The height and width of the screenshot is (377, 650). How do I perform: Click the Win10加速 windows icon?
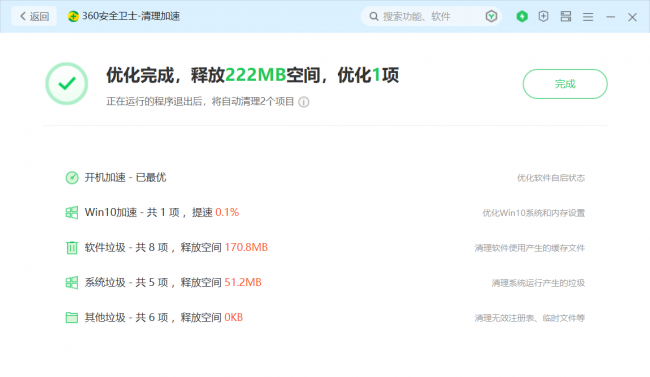[72, 213]
